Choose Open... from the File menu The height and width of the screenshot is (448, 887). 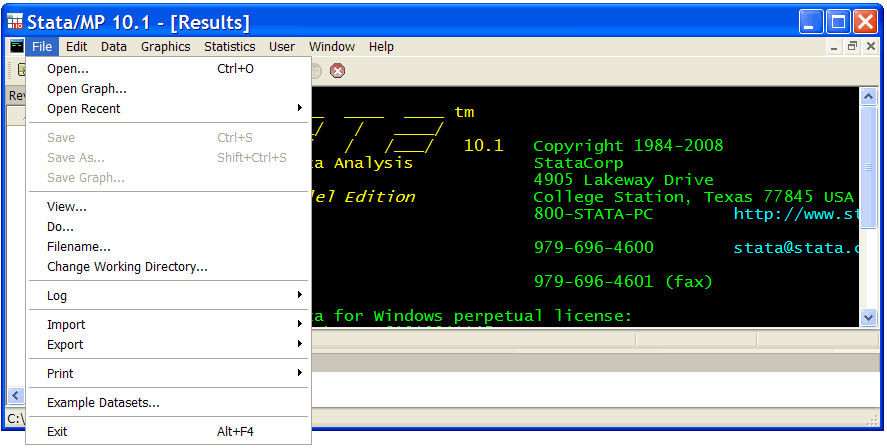click(68, 68)
